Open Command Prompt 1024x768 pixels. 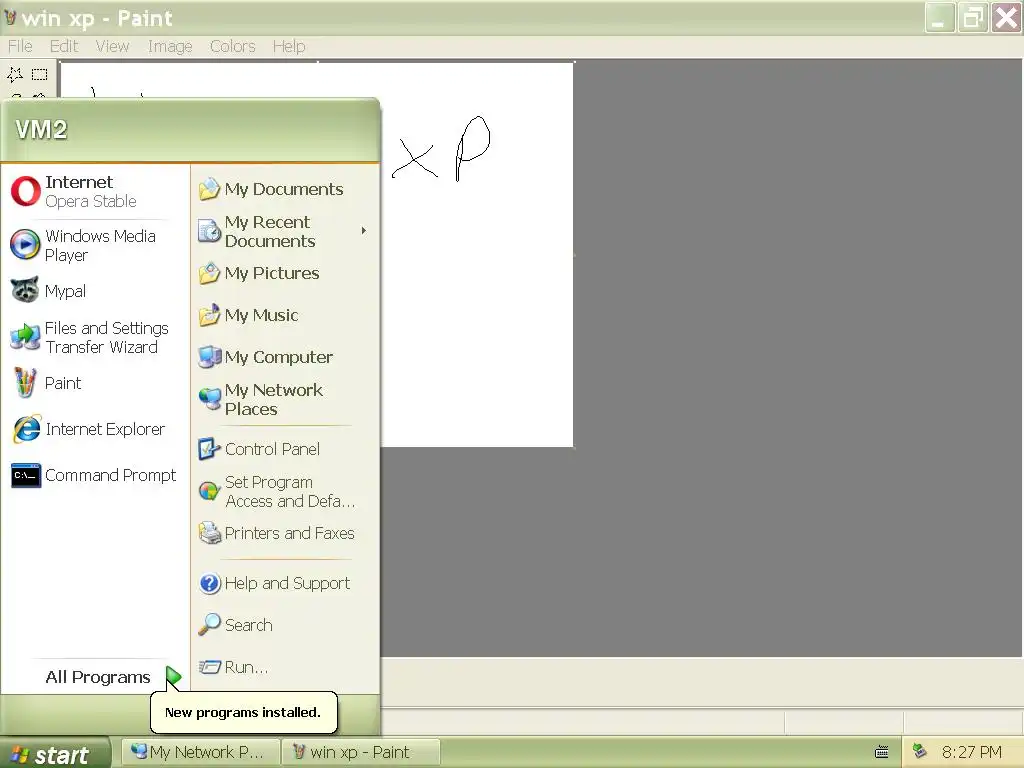[x=95, y=475]
